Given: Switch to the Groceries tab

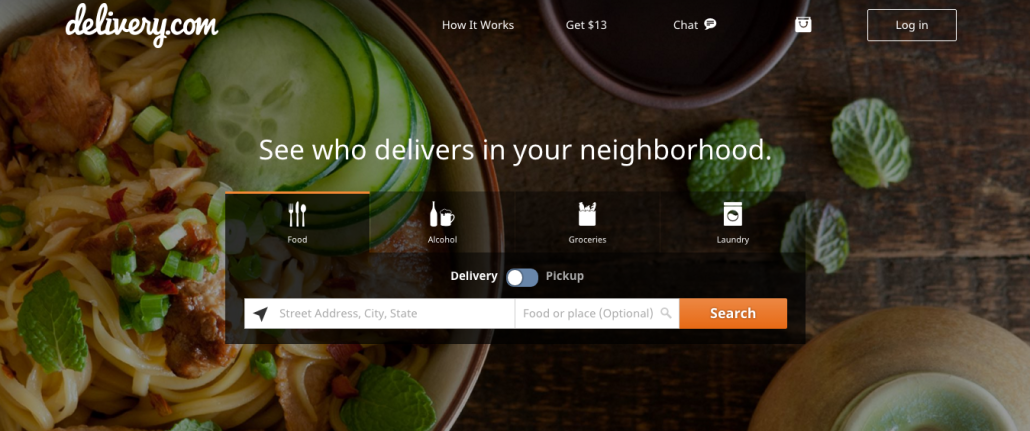Looking at the screenshot, I should click(x=587, y=222).
